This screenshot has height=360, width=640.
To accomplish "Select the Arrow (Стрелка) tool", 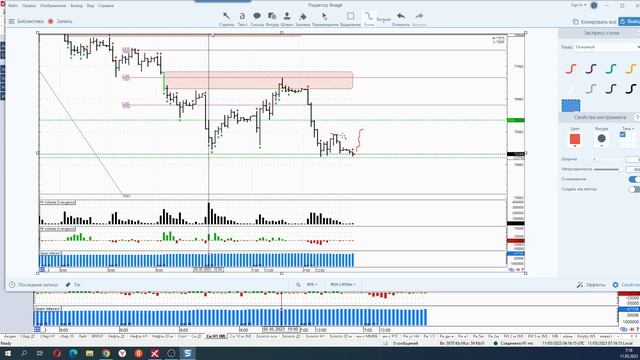I will pos(226,19).
